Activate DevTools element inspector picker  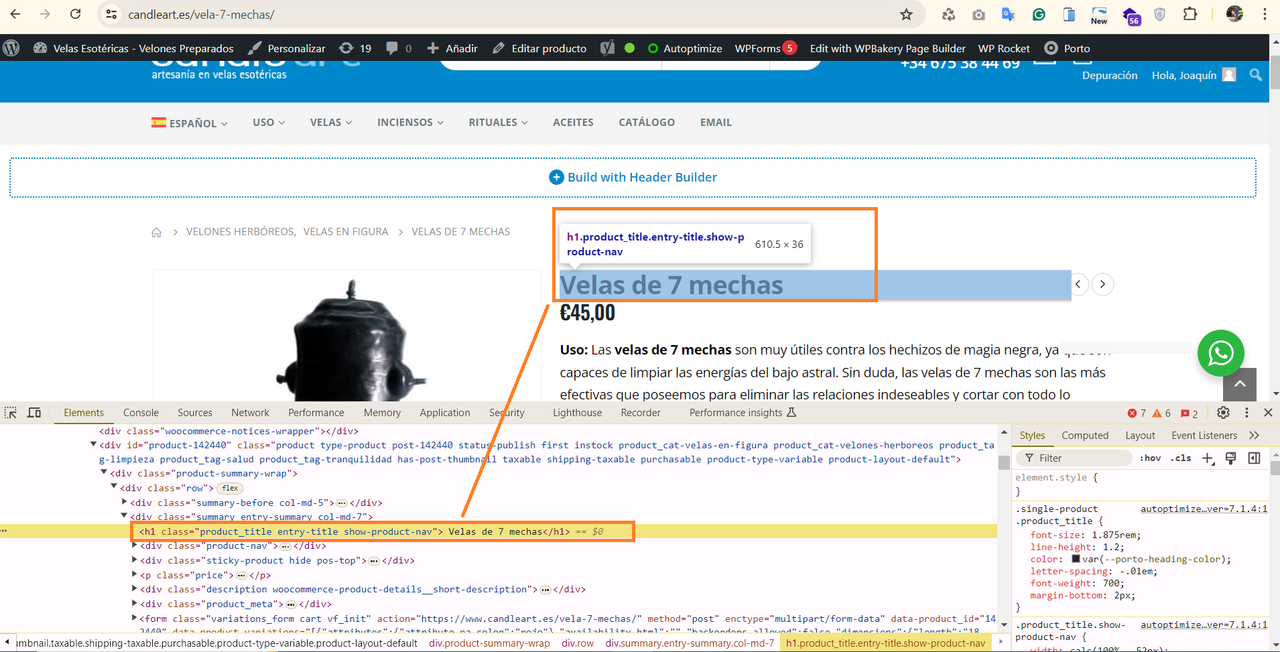(x=11, y=412)
